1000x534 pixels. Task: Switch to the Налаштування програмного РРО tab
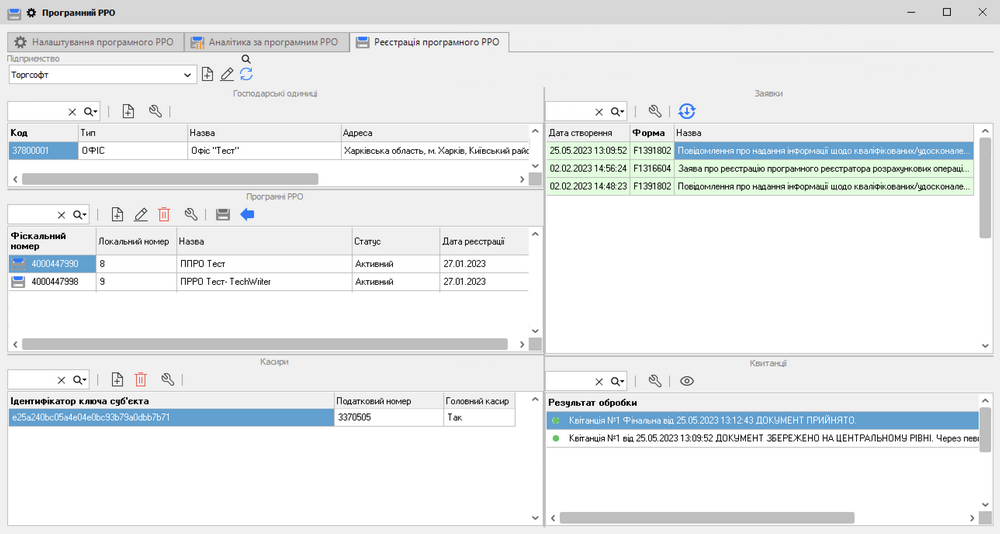(x=94, y=43)
